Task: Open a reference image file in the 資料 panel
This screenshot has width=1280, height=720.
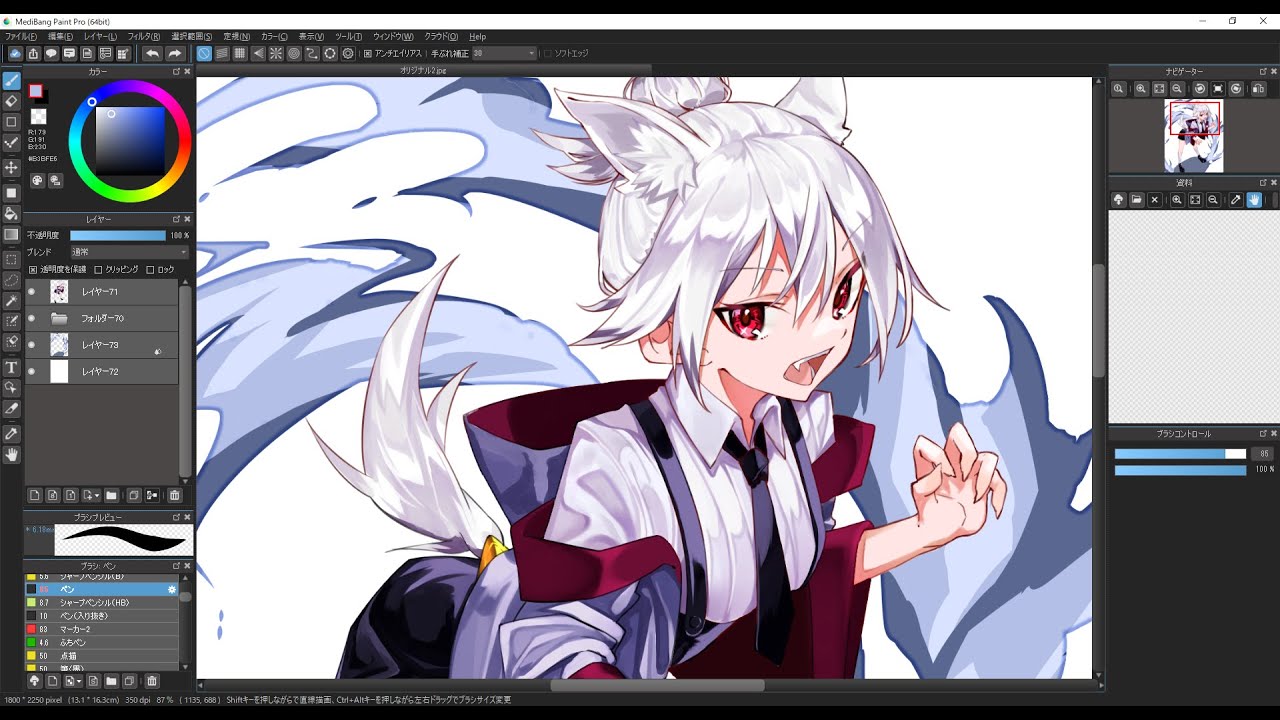Action: [1137, 200]
